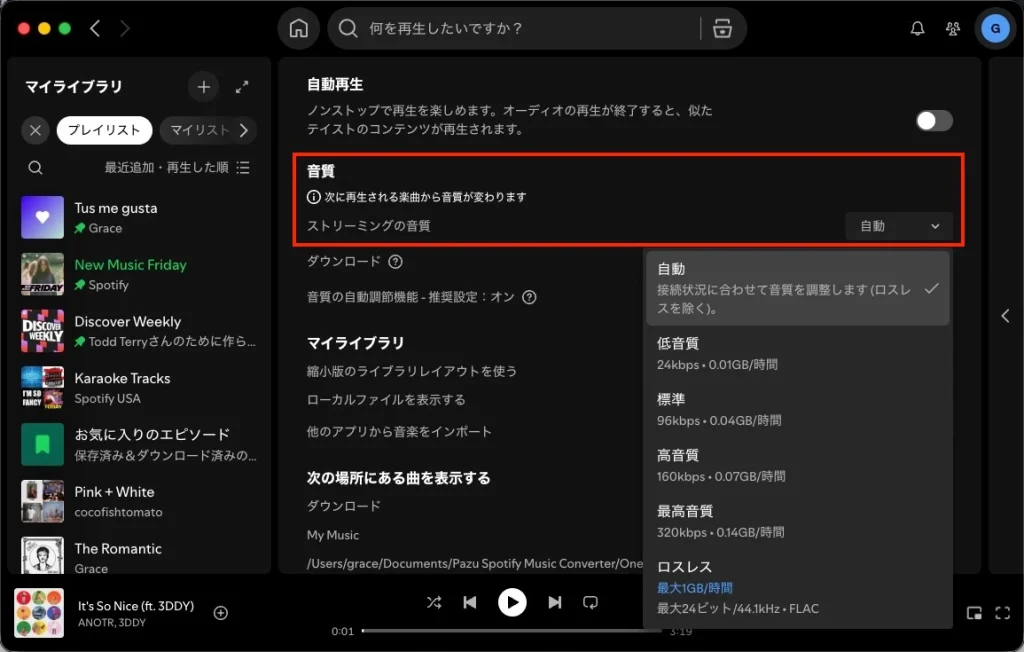Open mini player icon

point(974,613)
